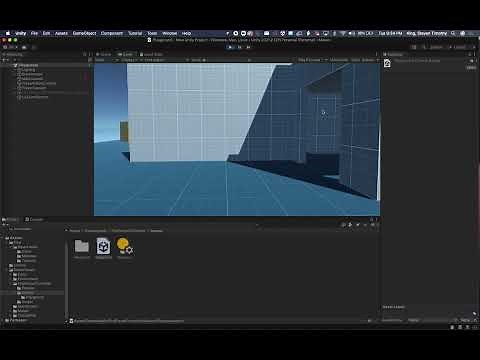This screenshot has width=480, height=360.
Task: Open the Unity application menu
Action: point(21,33)
